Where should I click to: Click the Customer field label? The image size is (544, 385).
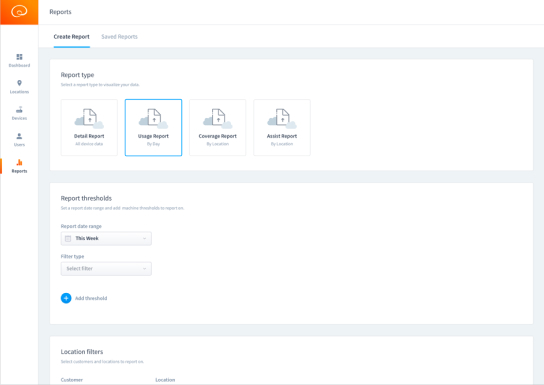click(x=72, y=380)
